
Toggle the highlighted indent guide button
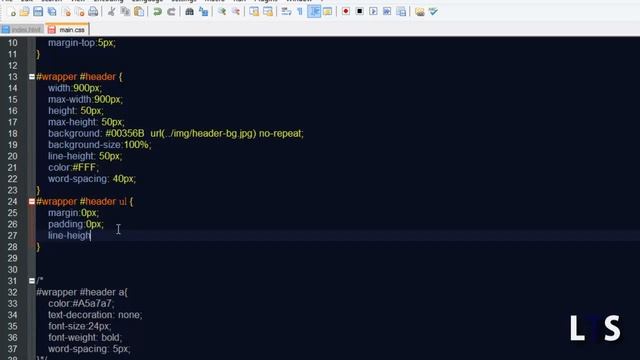tap(314, 12)
